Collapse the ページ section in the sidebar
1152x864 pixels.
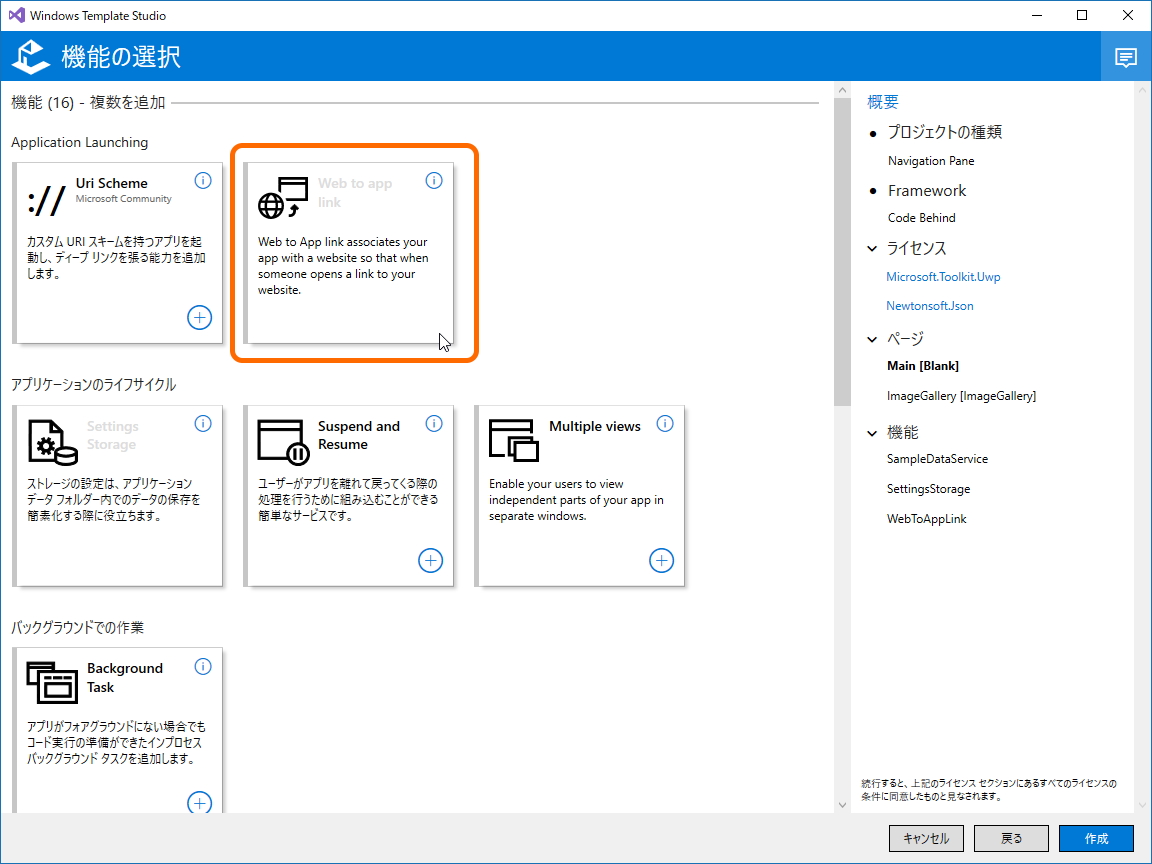(871, 339)
